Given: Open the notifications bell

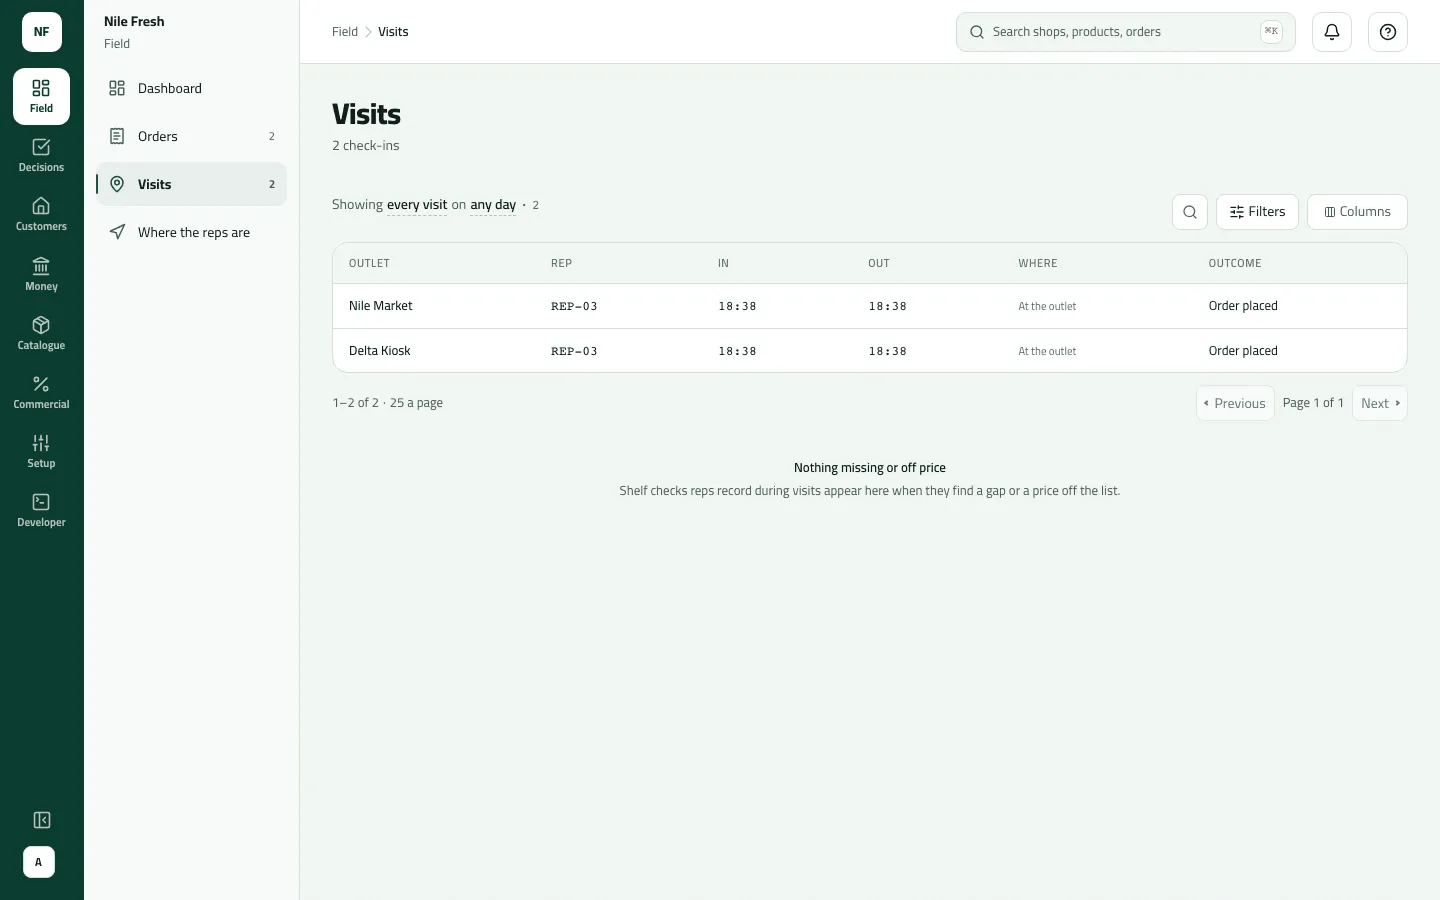Looking at the screenshot, I should point(1332,32).
